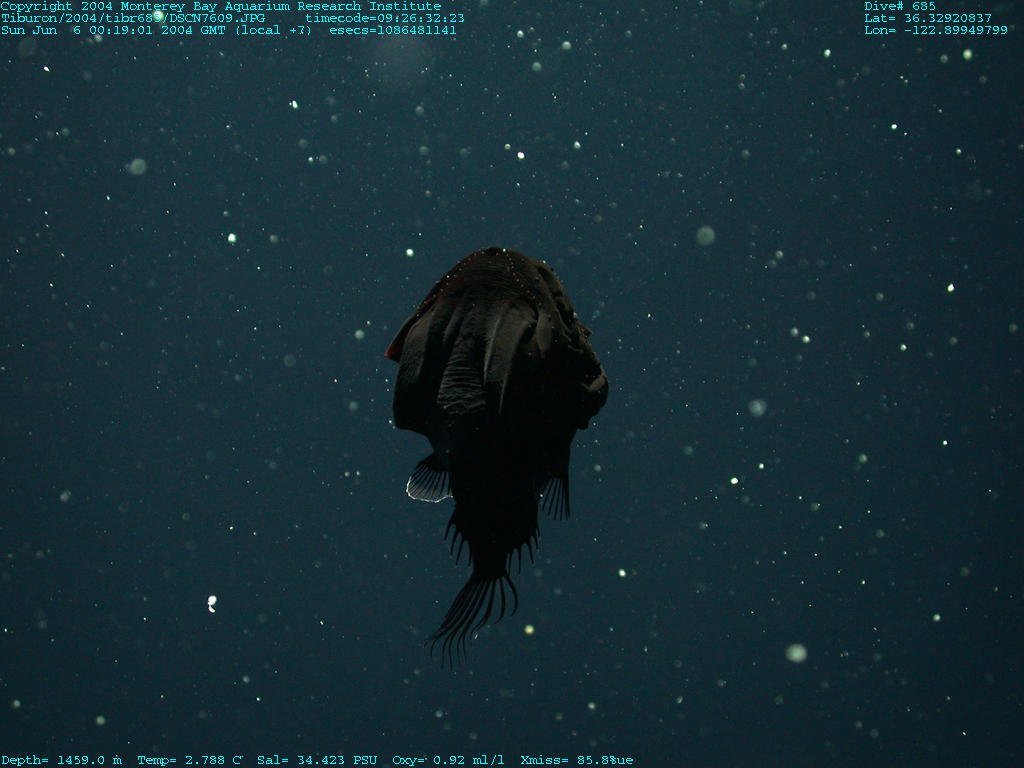This screenshot has width=1024, height=768.
Task: Click the Lat= 36.32920837 readout
Action: (x=928, y=18)
